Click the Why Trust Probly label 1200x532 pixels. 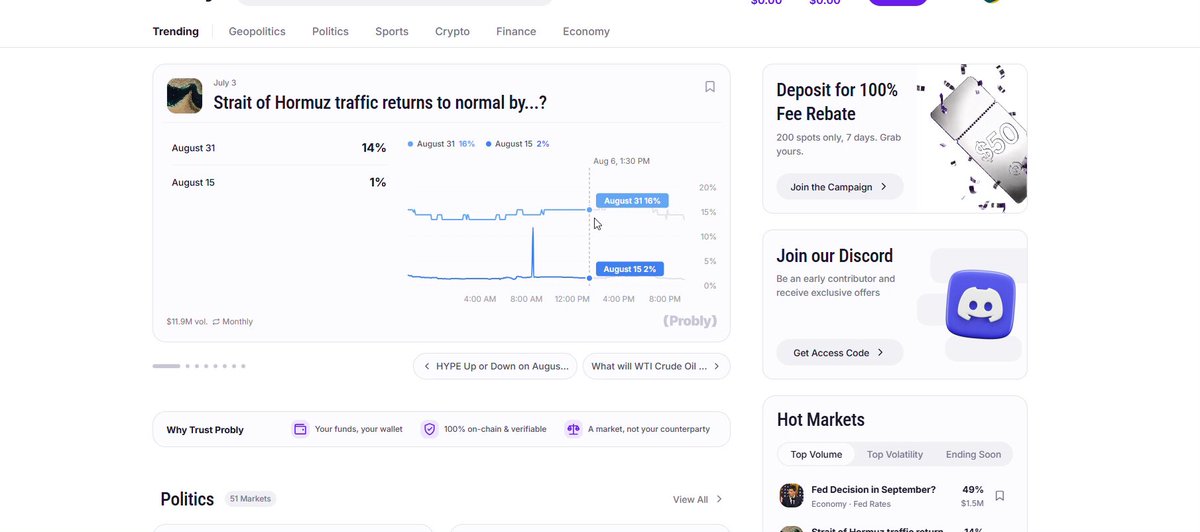tap(205, 430)
